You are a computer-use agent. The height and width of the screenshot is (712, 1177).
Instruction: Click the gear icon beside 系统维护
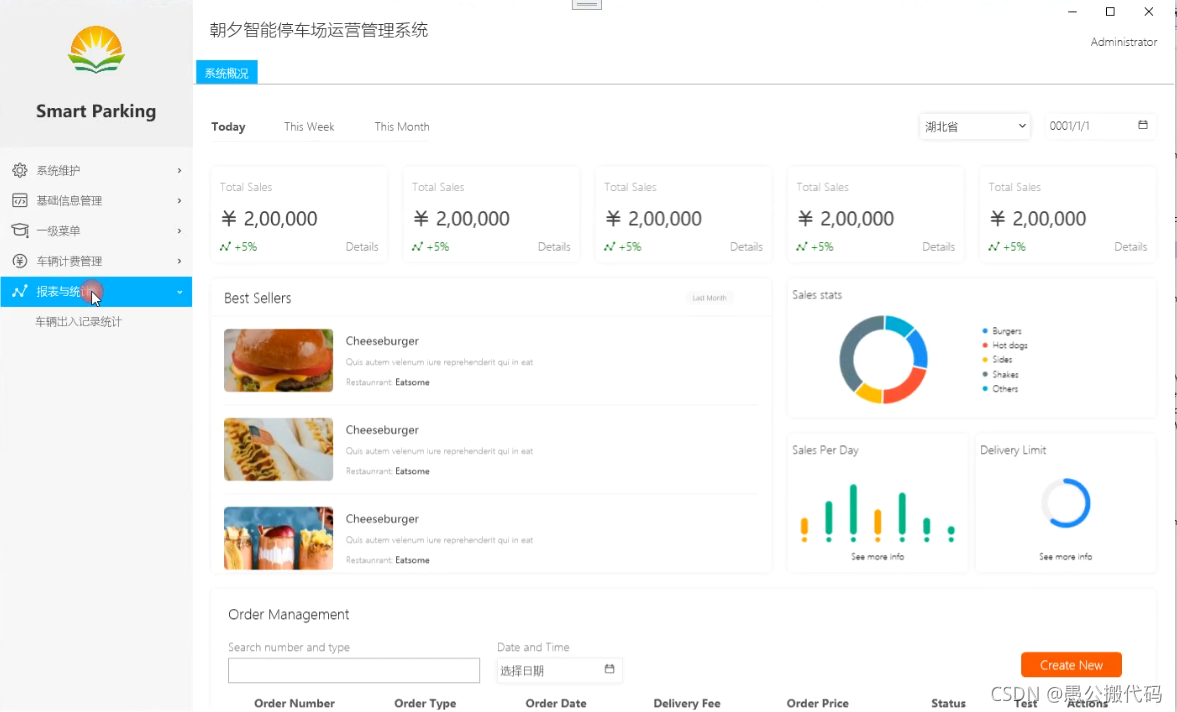pos(20,170)
